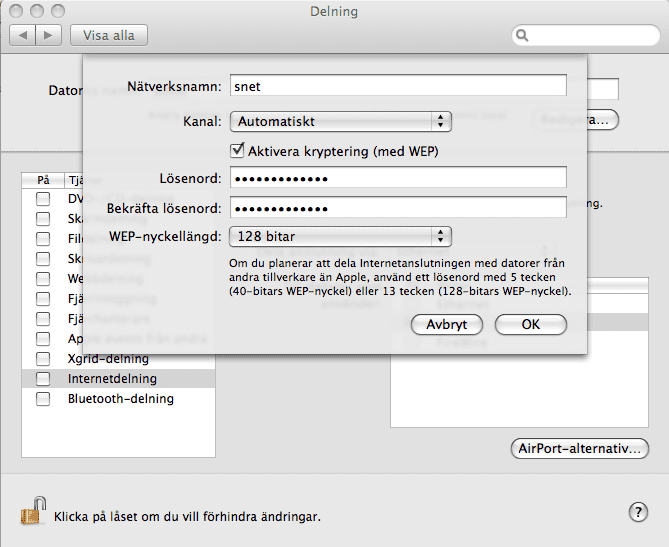Viewport: 669px width, 547px height.
Task: Toggle the Bluetooth-delning checkbox
Action: tap(43, 399)
